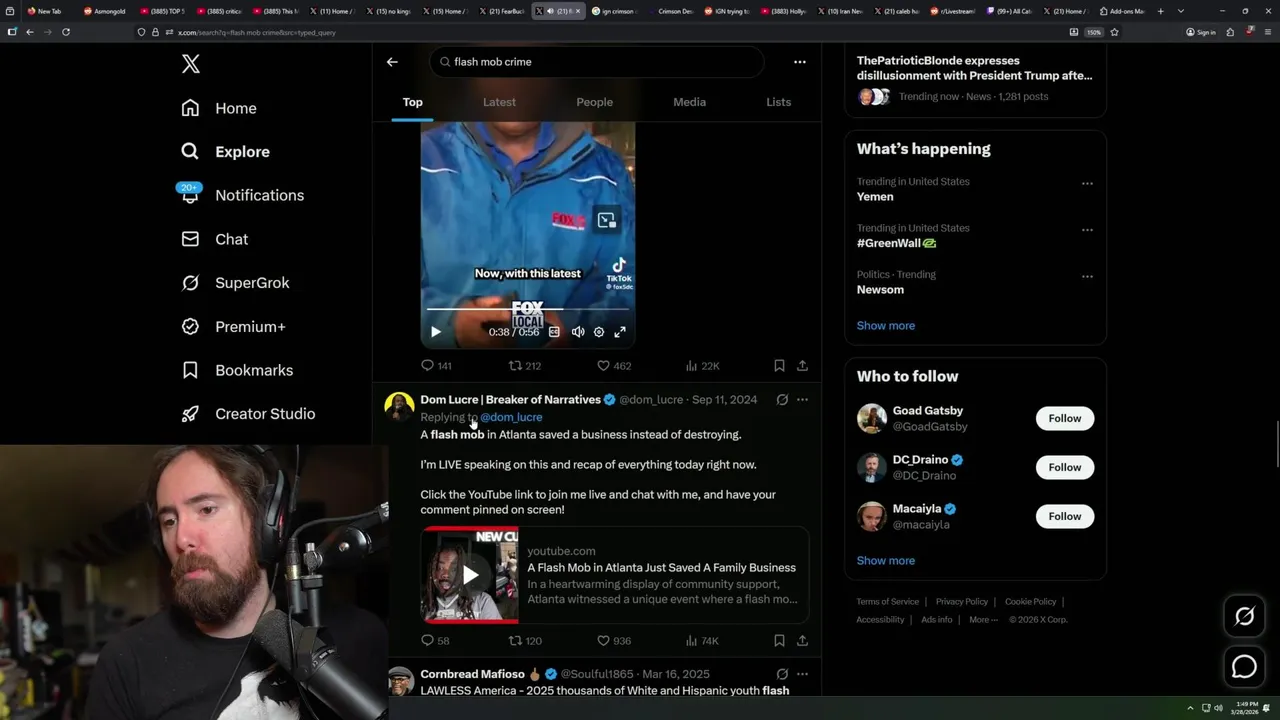Screen dimensions: 1280x720
Task: Open floating Grok button
Action: (1244, 617)
